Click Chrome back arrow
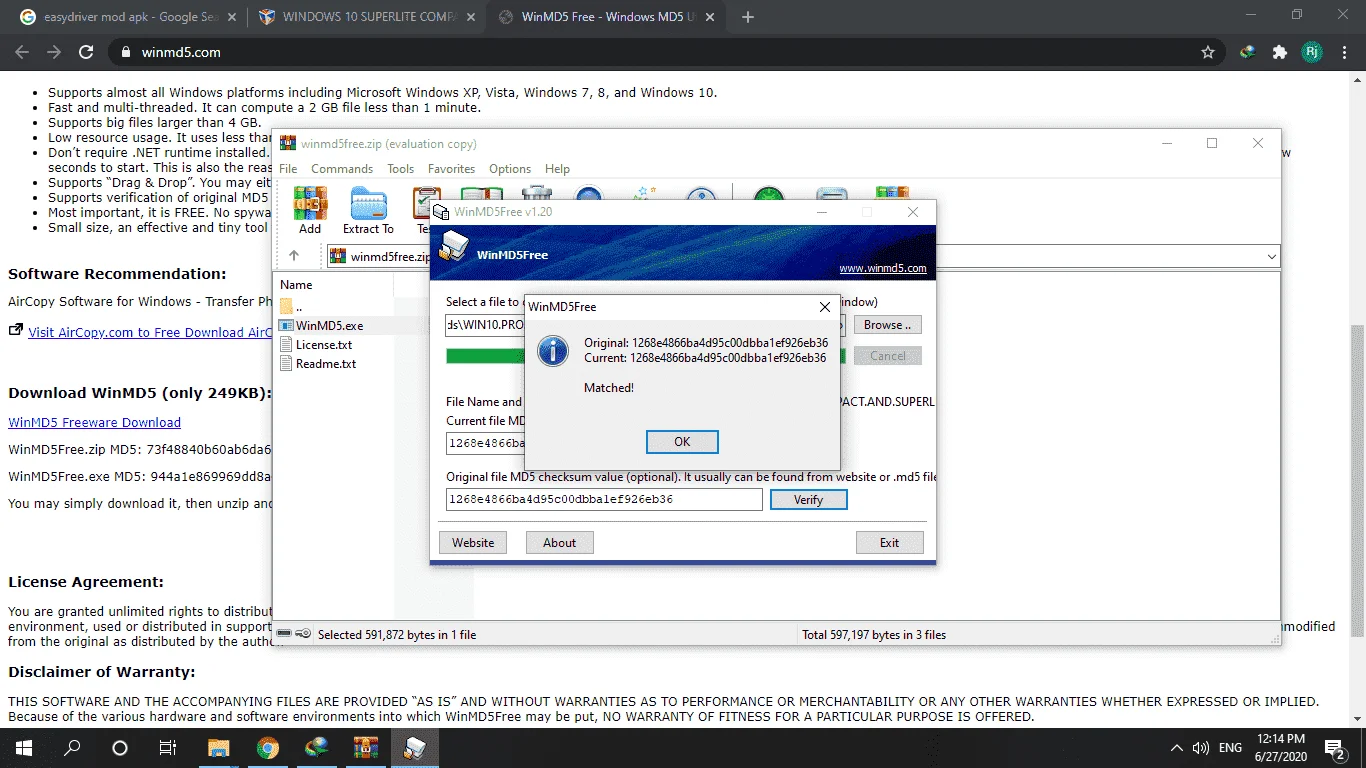The image size is (1366, 768). point(22,52)
